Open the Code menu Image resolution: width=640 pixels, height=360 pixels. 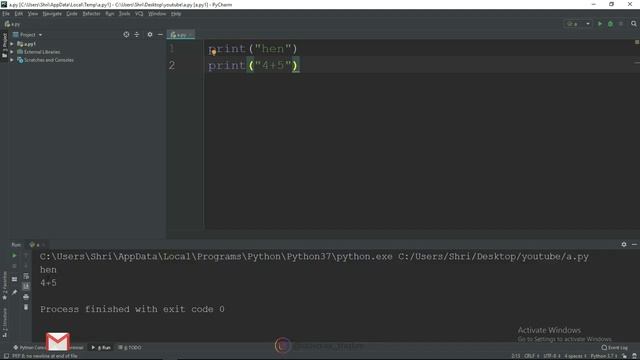coord(72,14)
